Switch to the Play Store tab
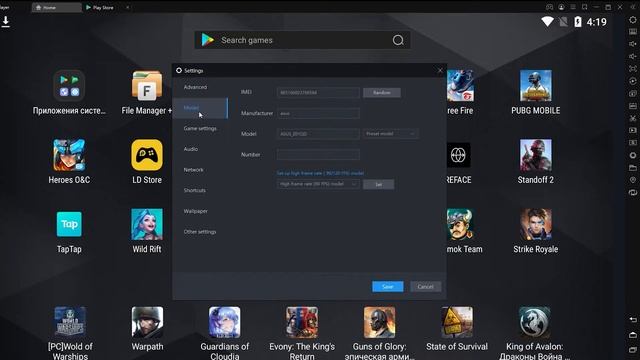The image size is (640, 360). (100, 7)
